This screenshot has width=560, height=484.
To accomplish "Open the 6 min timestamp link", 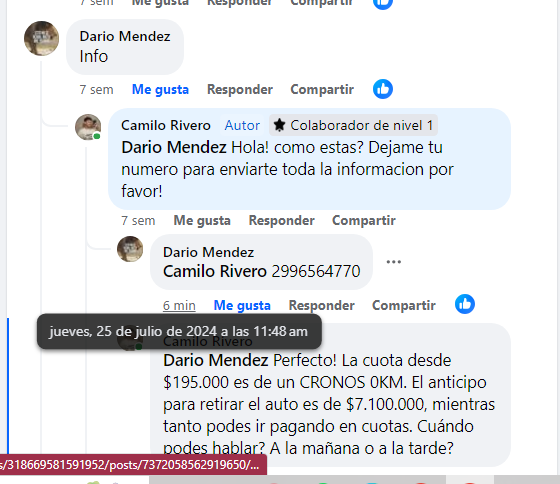I will (x=179, y=305).
